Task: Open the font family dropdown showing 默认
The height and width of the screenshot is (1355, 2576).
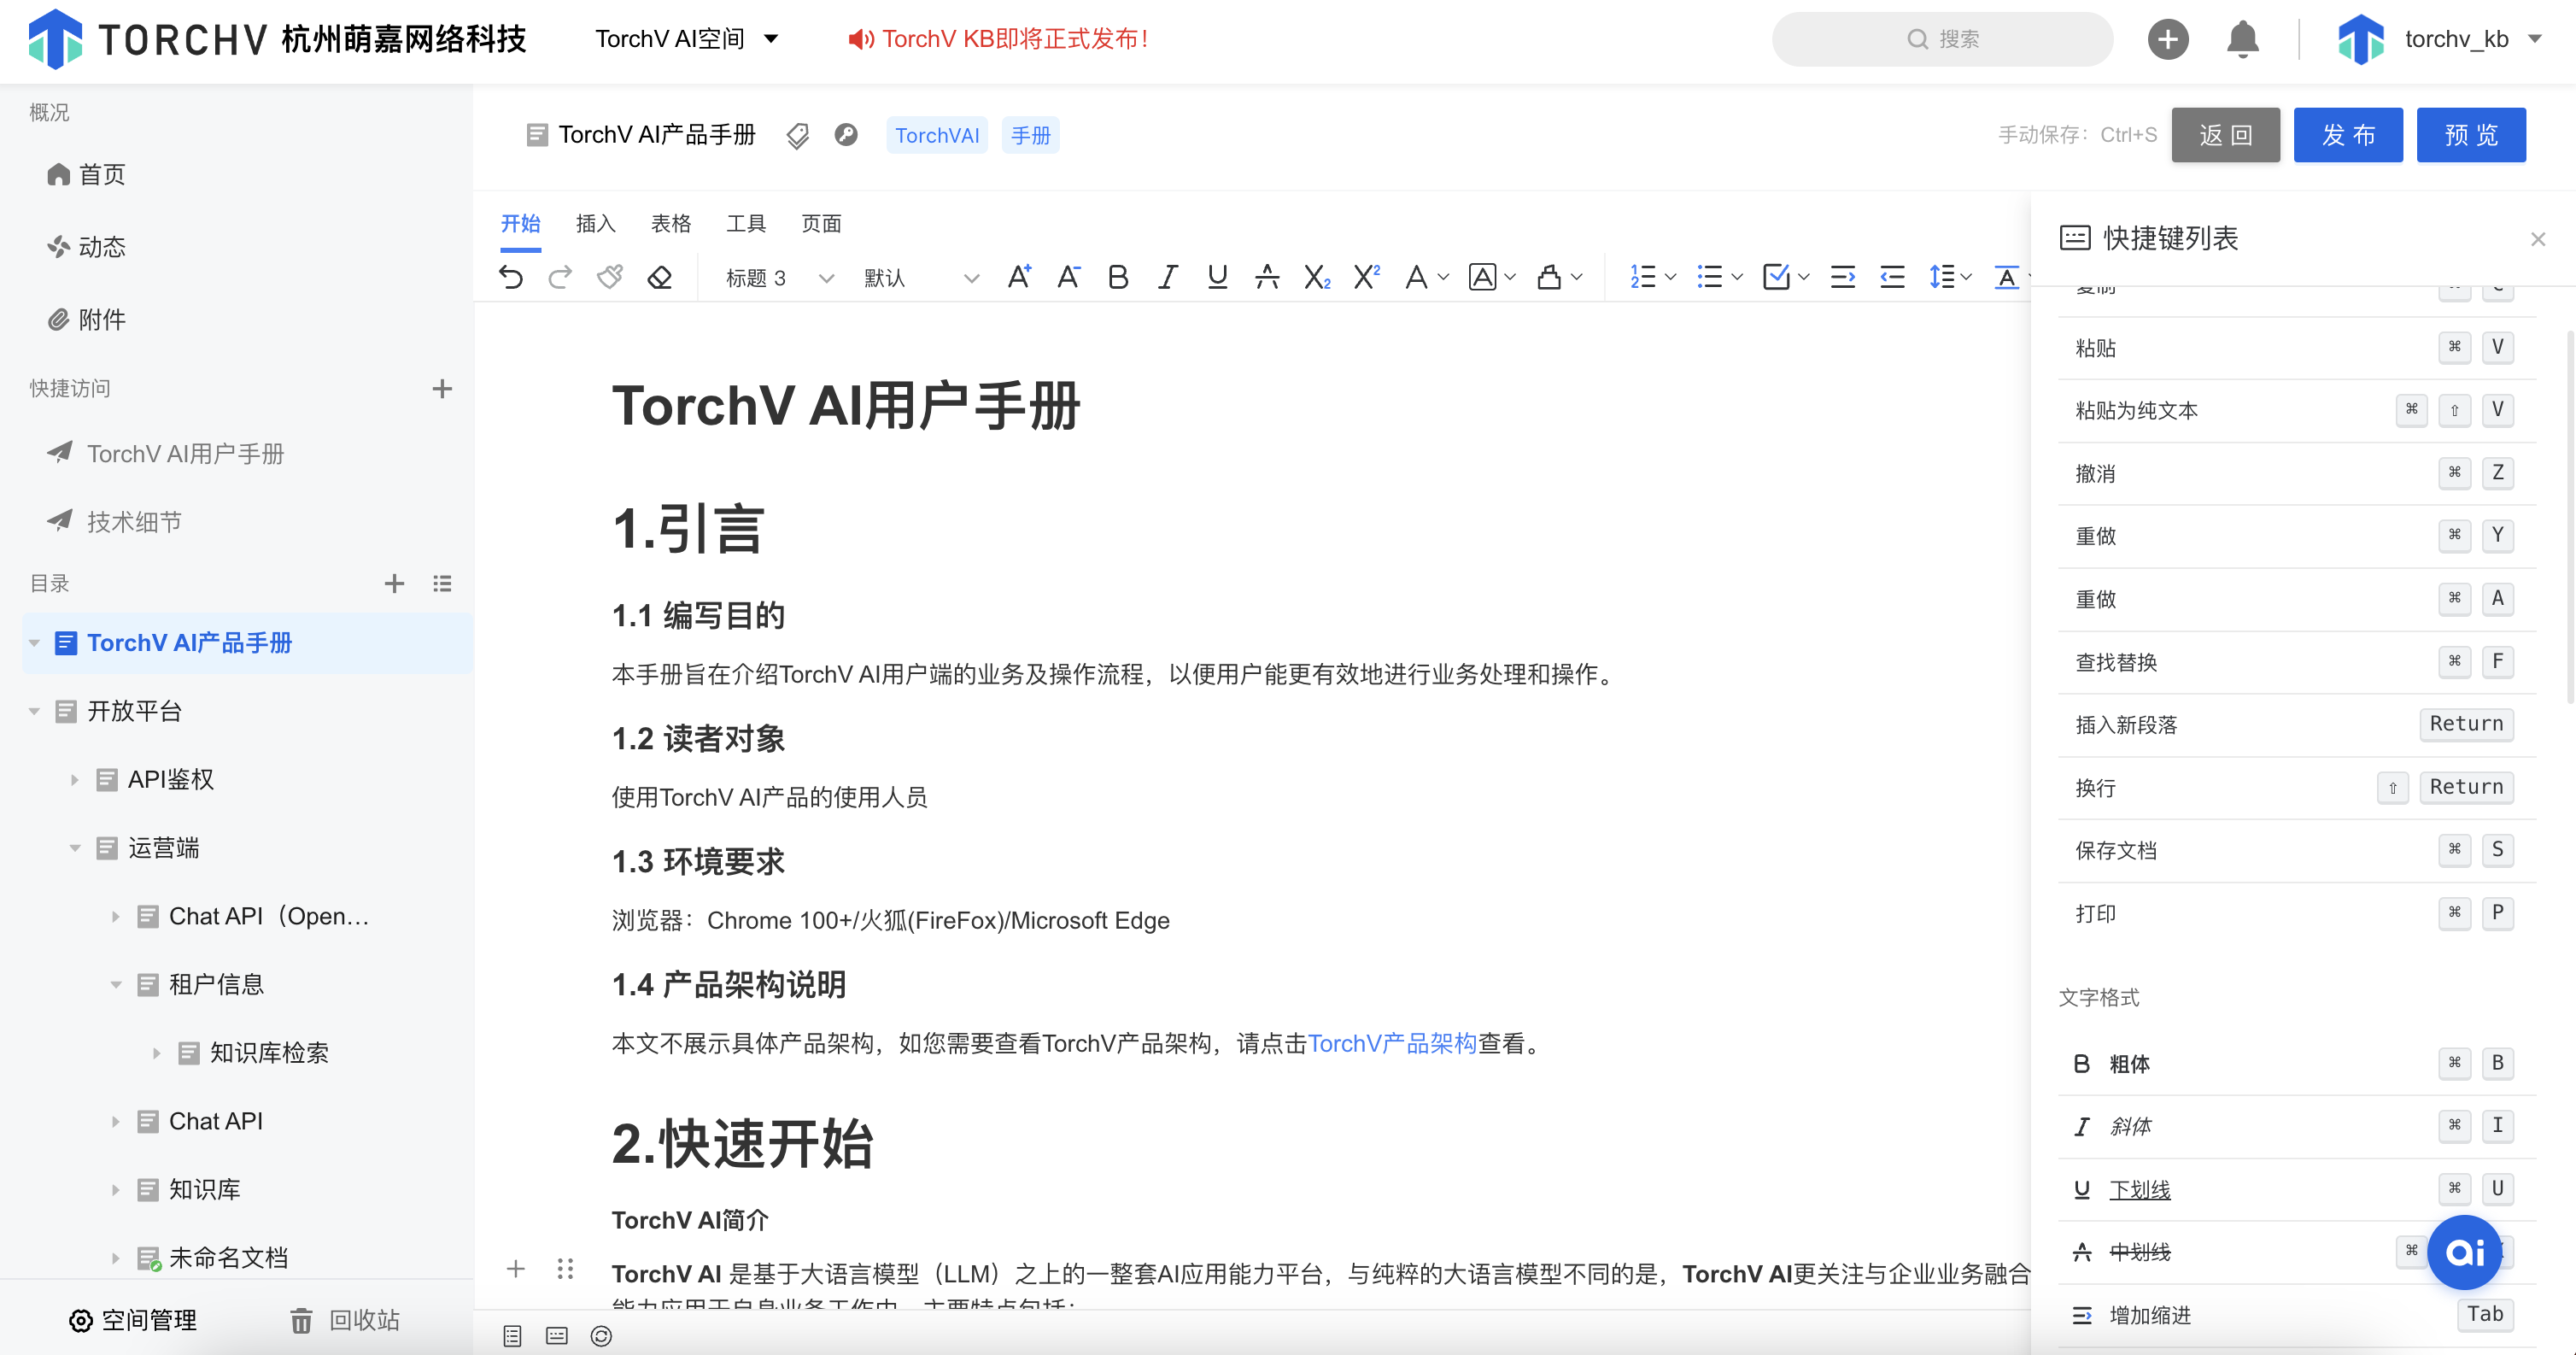Action: [920, 277]
